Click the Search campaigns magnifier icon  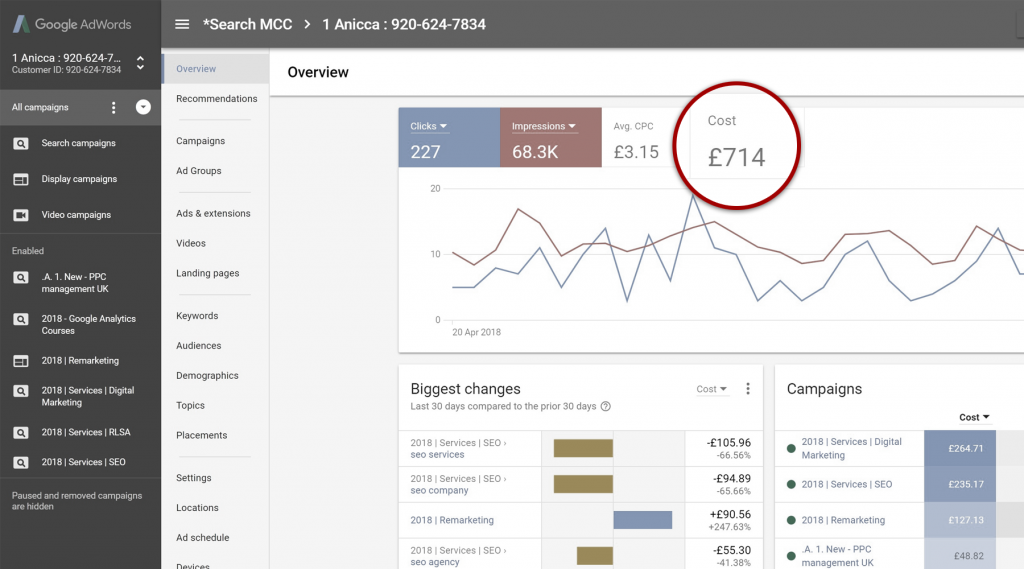(x=20, y=143)
